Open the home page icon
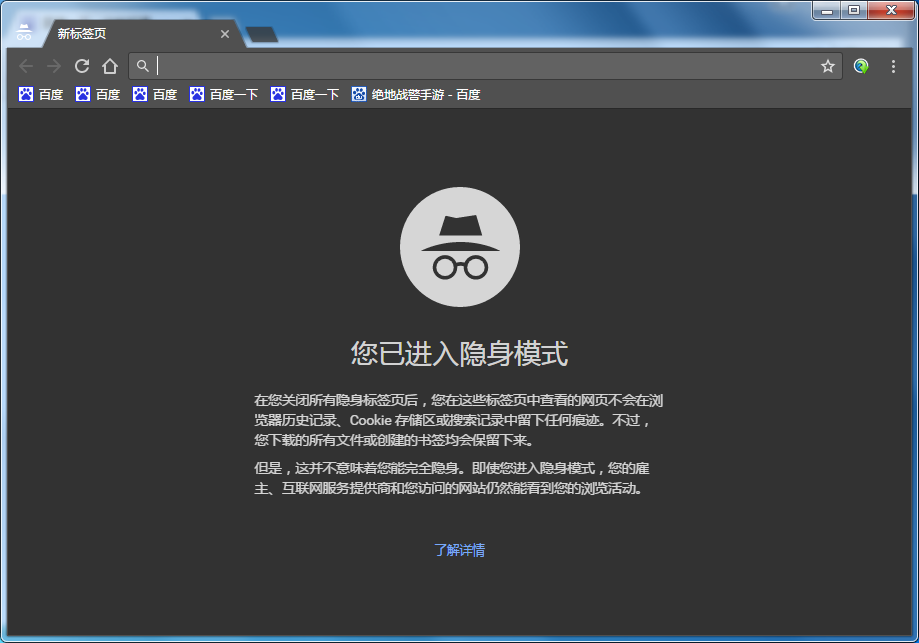This screenshot has width=919, height=643. pos(110,66)
